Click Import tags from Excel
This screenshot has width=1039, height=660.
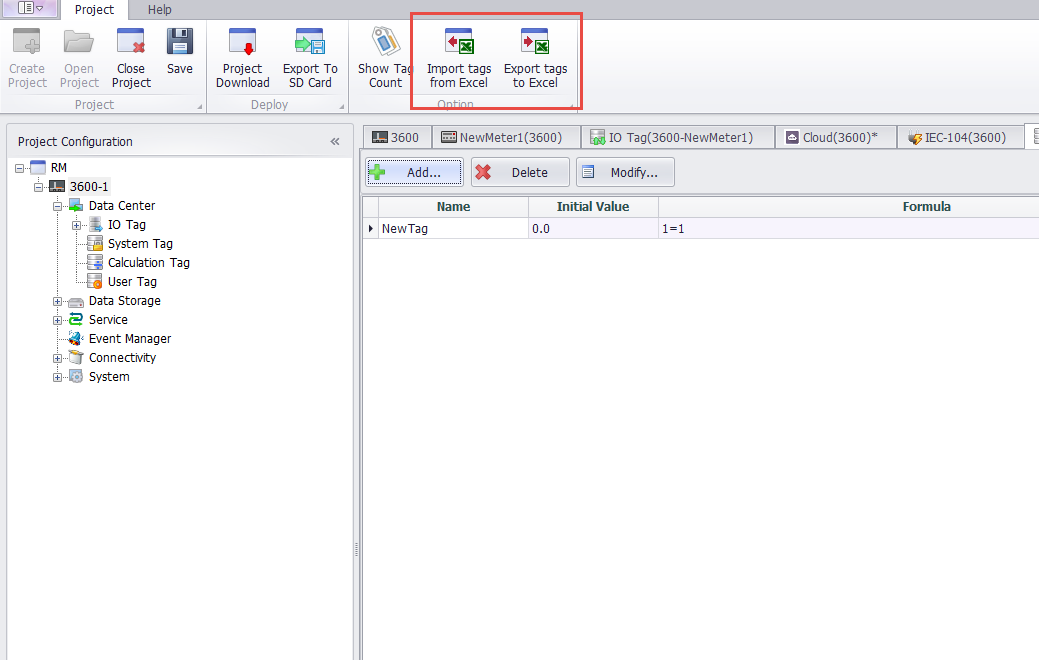tap(459, 44)
